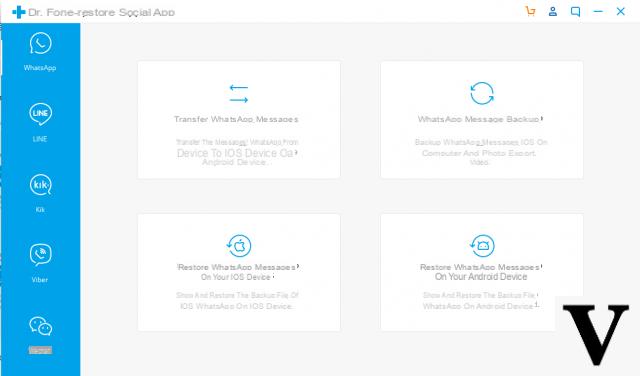Click the Android restore description text

tap(480, 300)
